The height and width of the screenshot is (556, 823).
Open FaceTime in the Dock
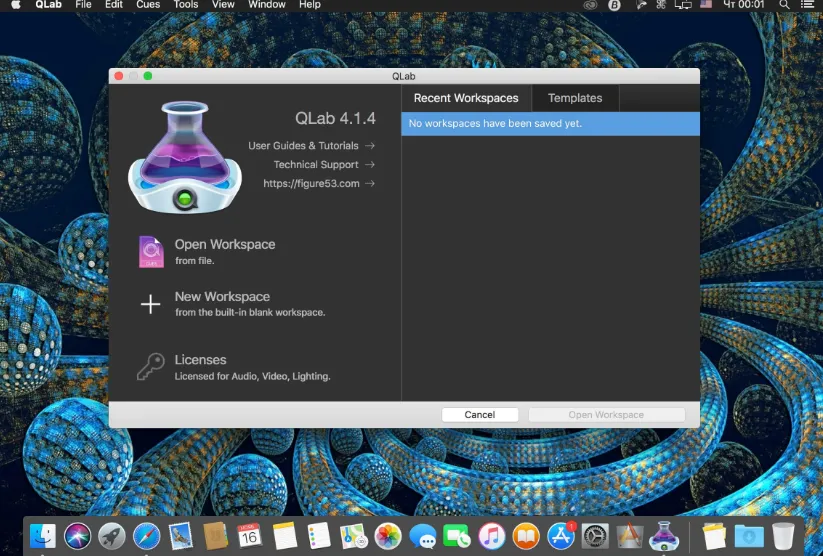coord(457,536)
